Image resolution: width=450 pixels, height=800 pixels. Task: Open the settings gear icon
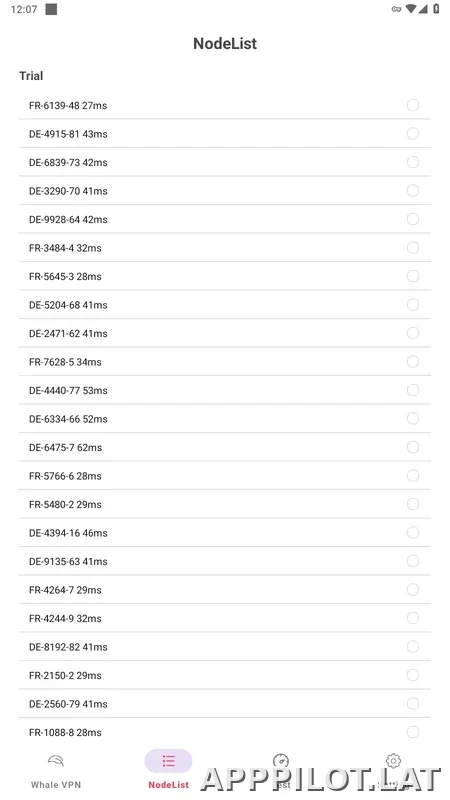click(x=393, y=761)
